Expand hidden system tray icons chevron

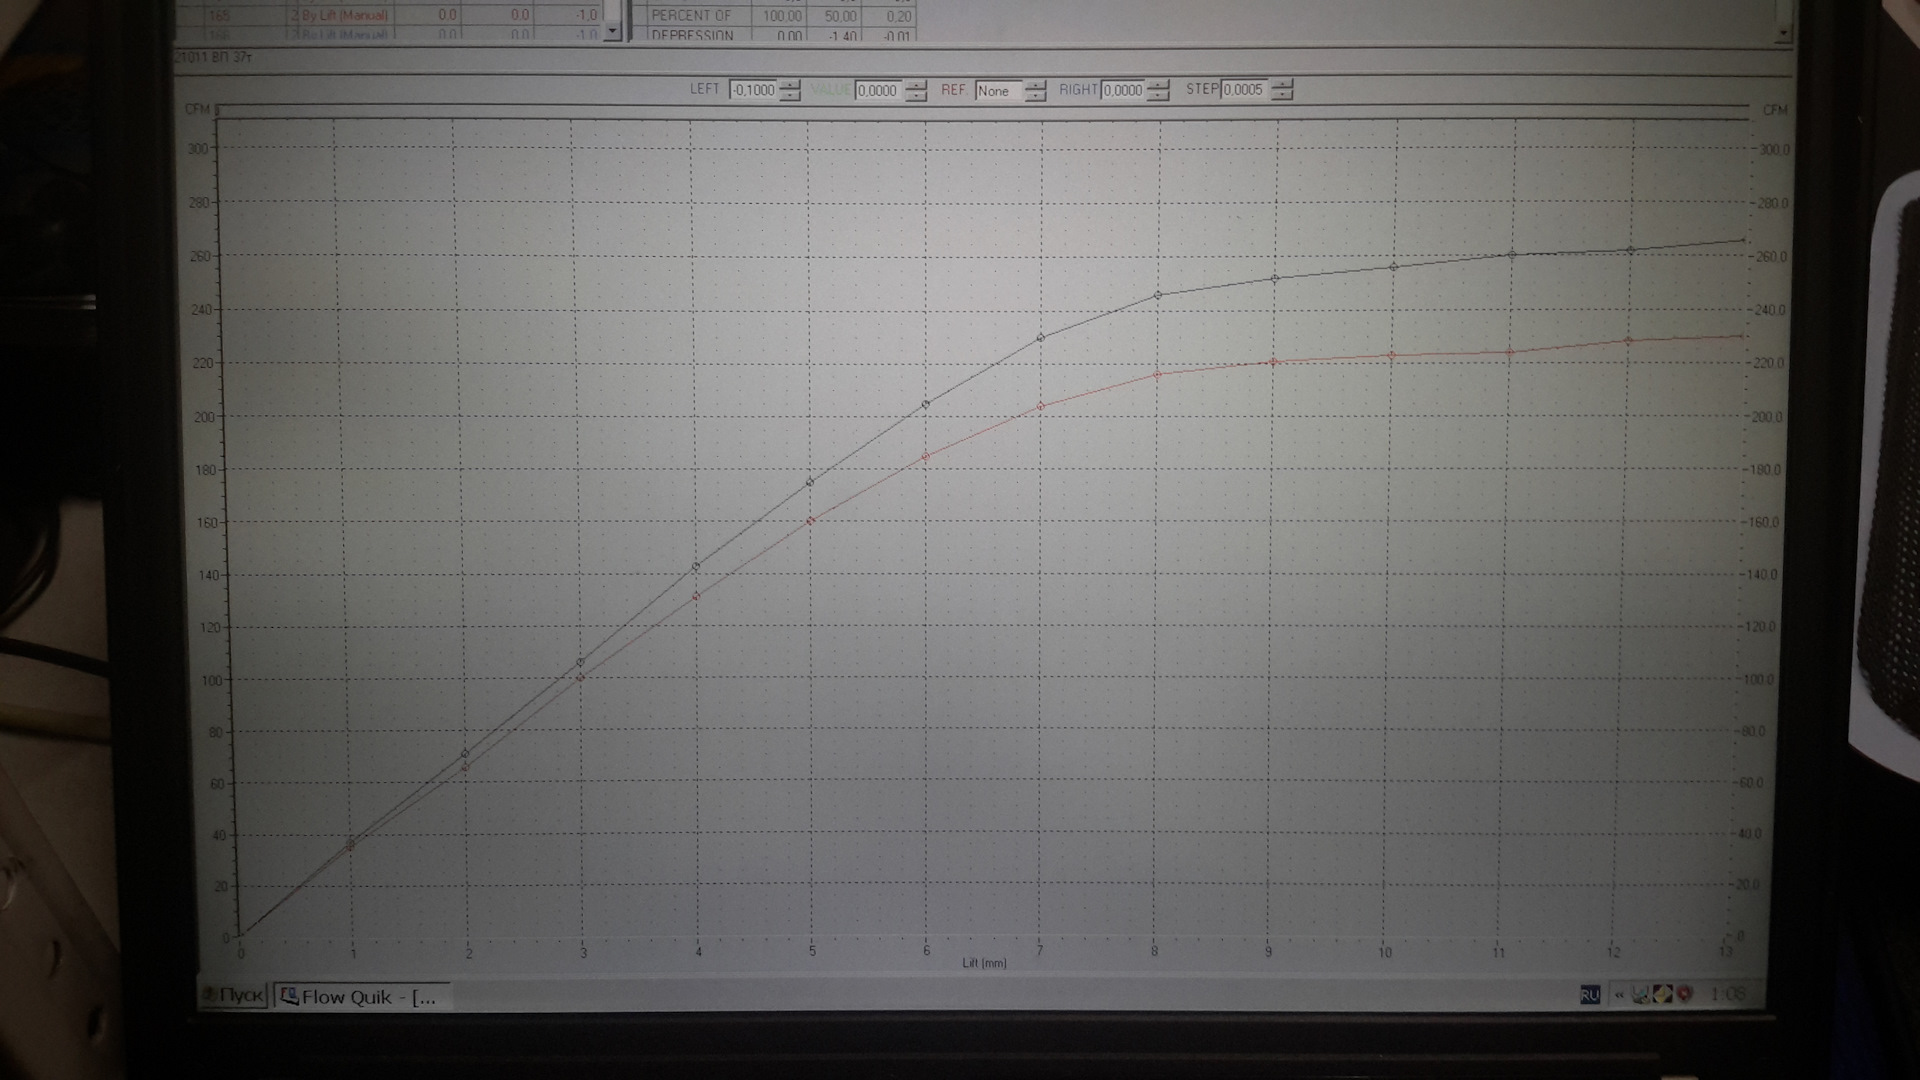coord(1618,995)
